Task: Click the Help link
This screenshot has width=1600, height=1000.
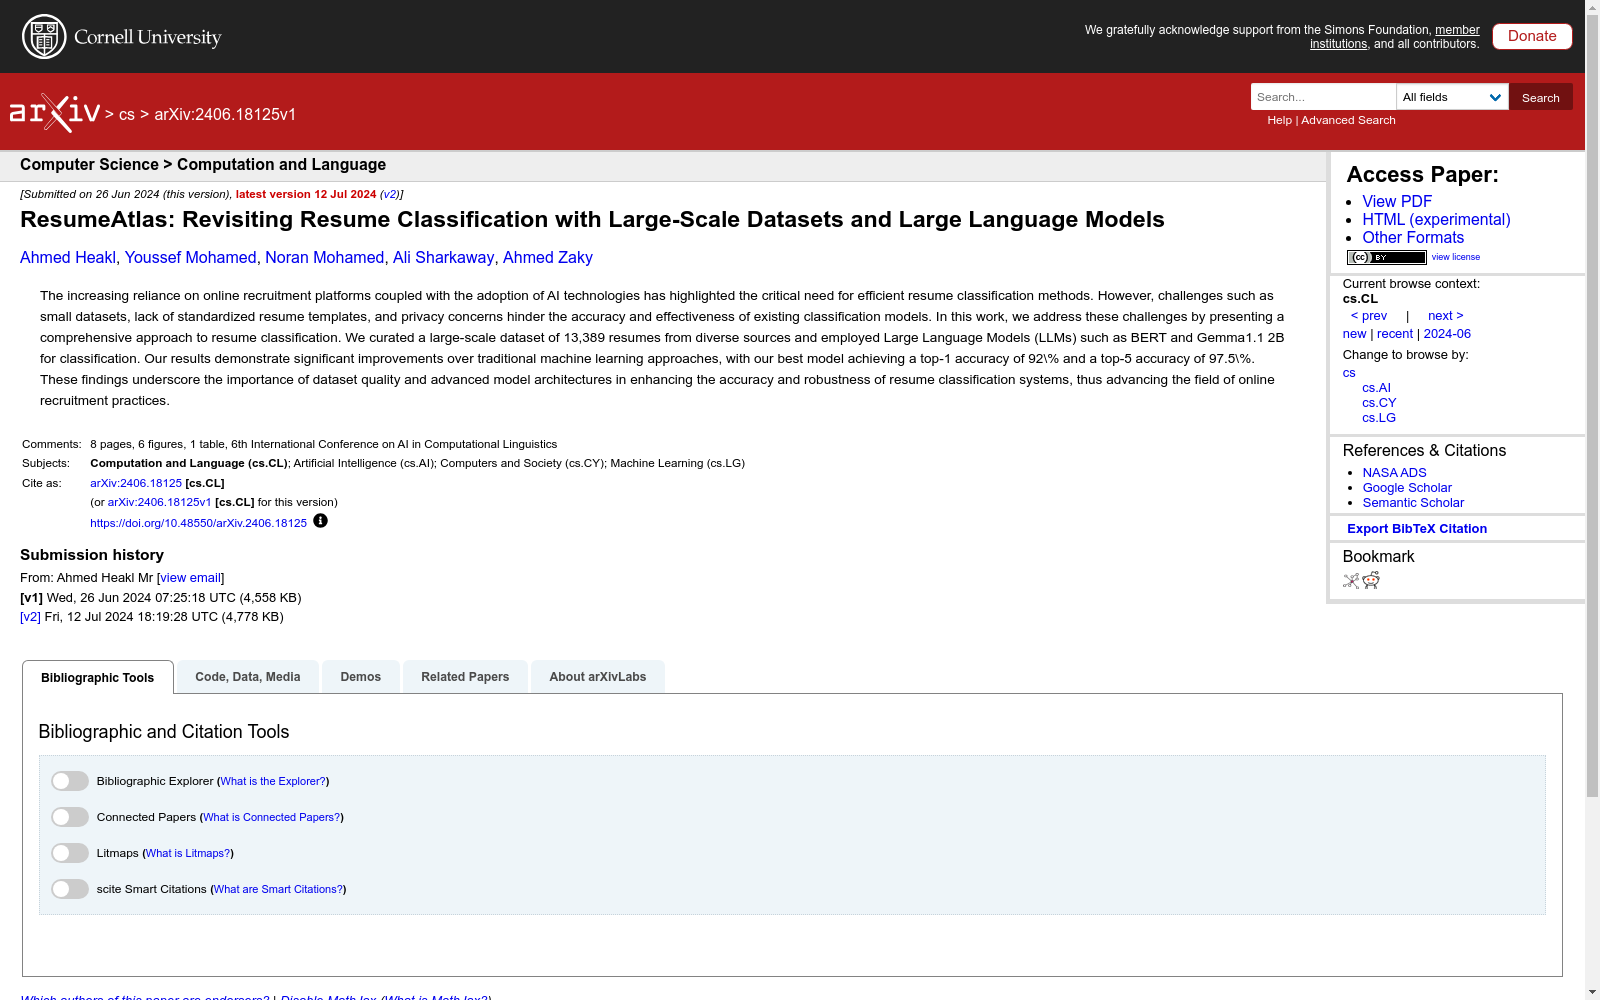Action: coord(1280,120)
